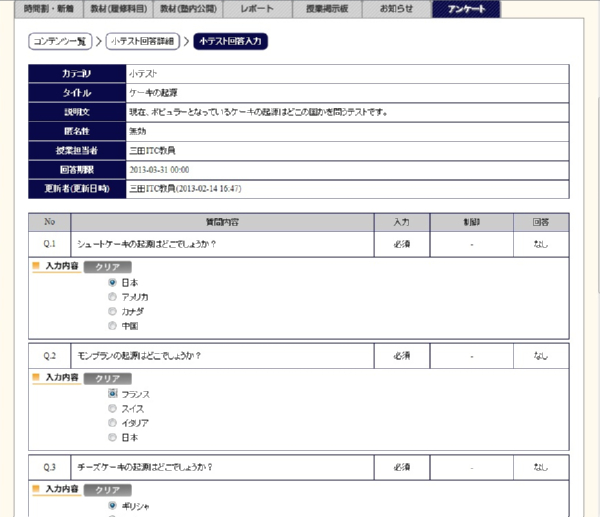Pick 日本 as the Q.2 answer
The height and width of the screenshot is (517, 600).
[x=112, y=437]
